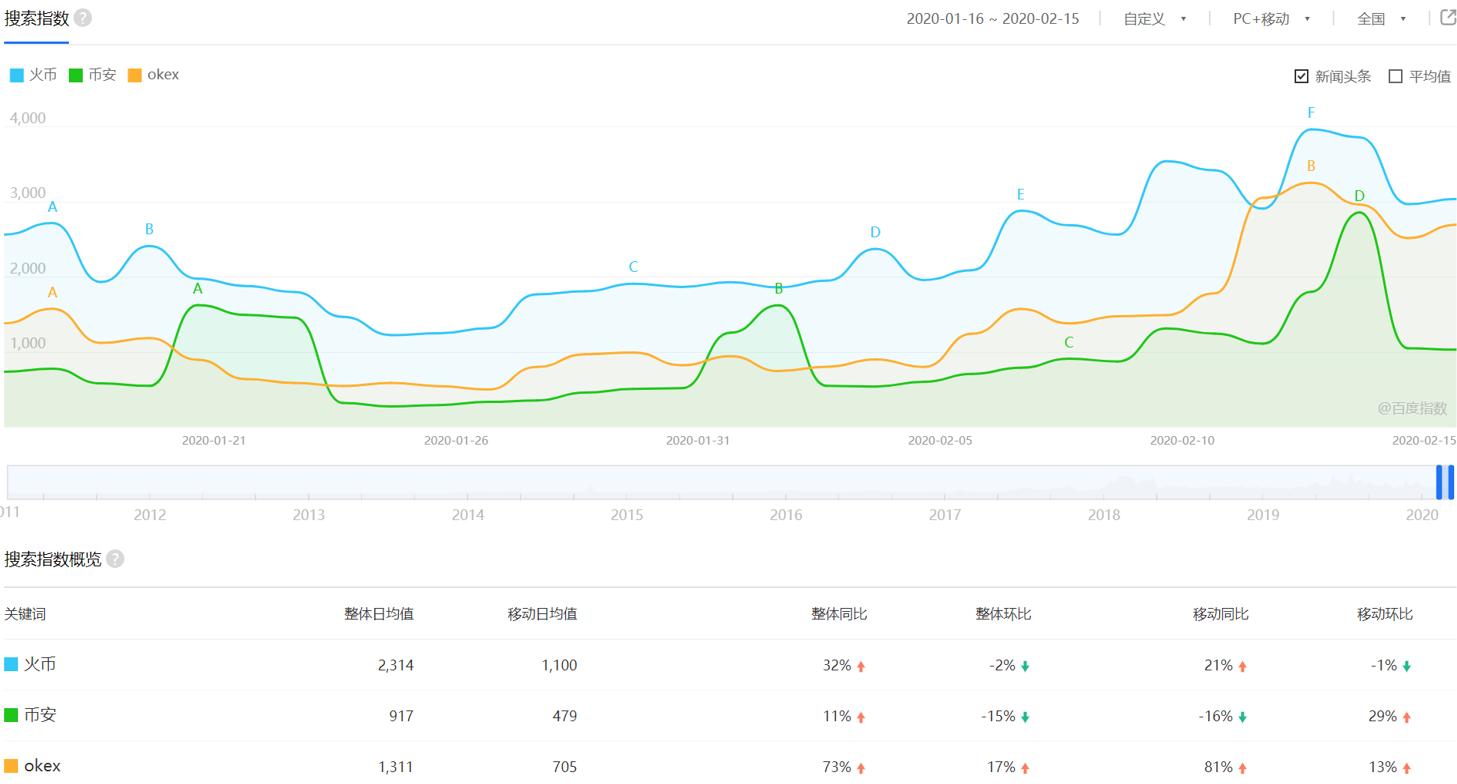The width and height of the screenshot is (1457, 784).
Task: Click the export/share icon at top right
Action: (1448, 17)
